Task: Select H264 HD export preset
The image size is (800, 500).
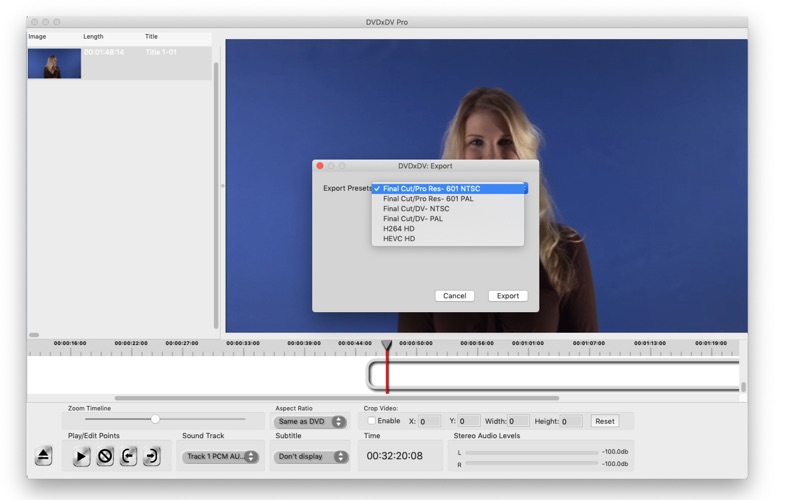Action: coord(400,229)
